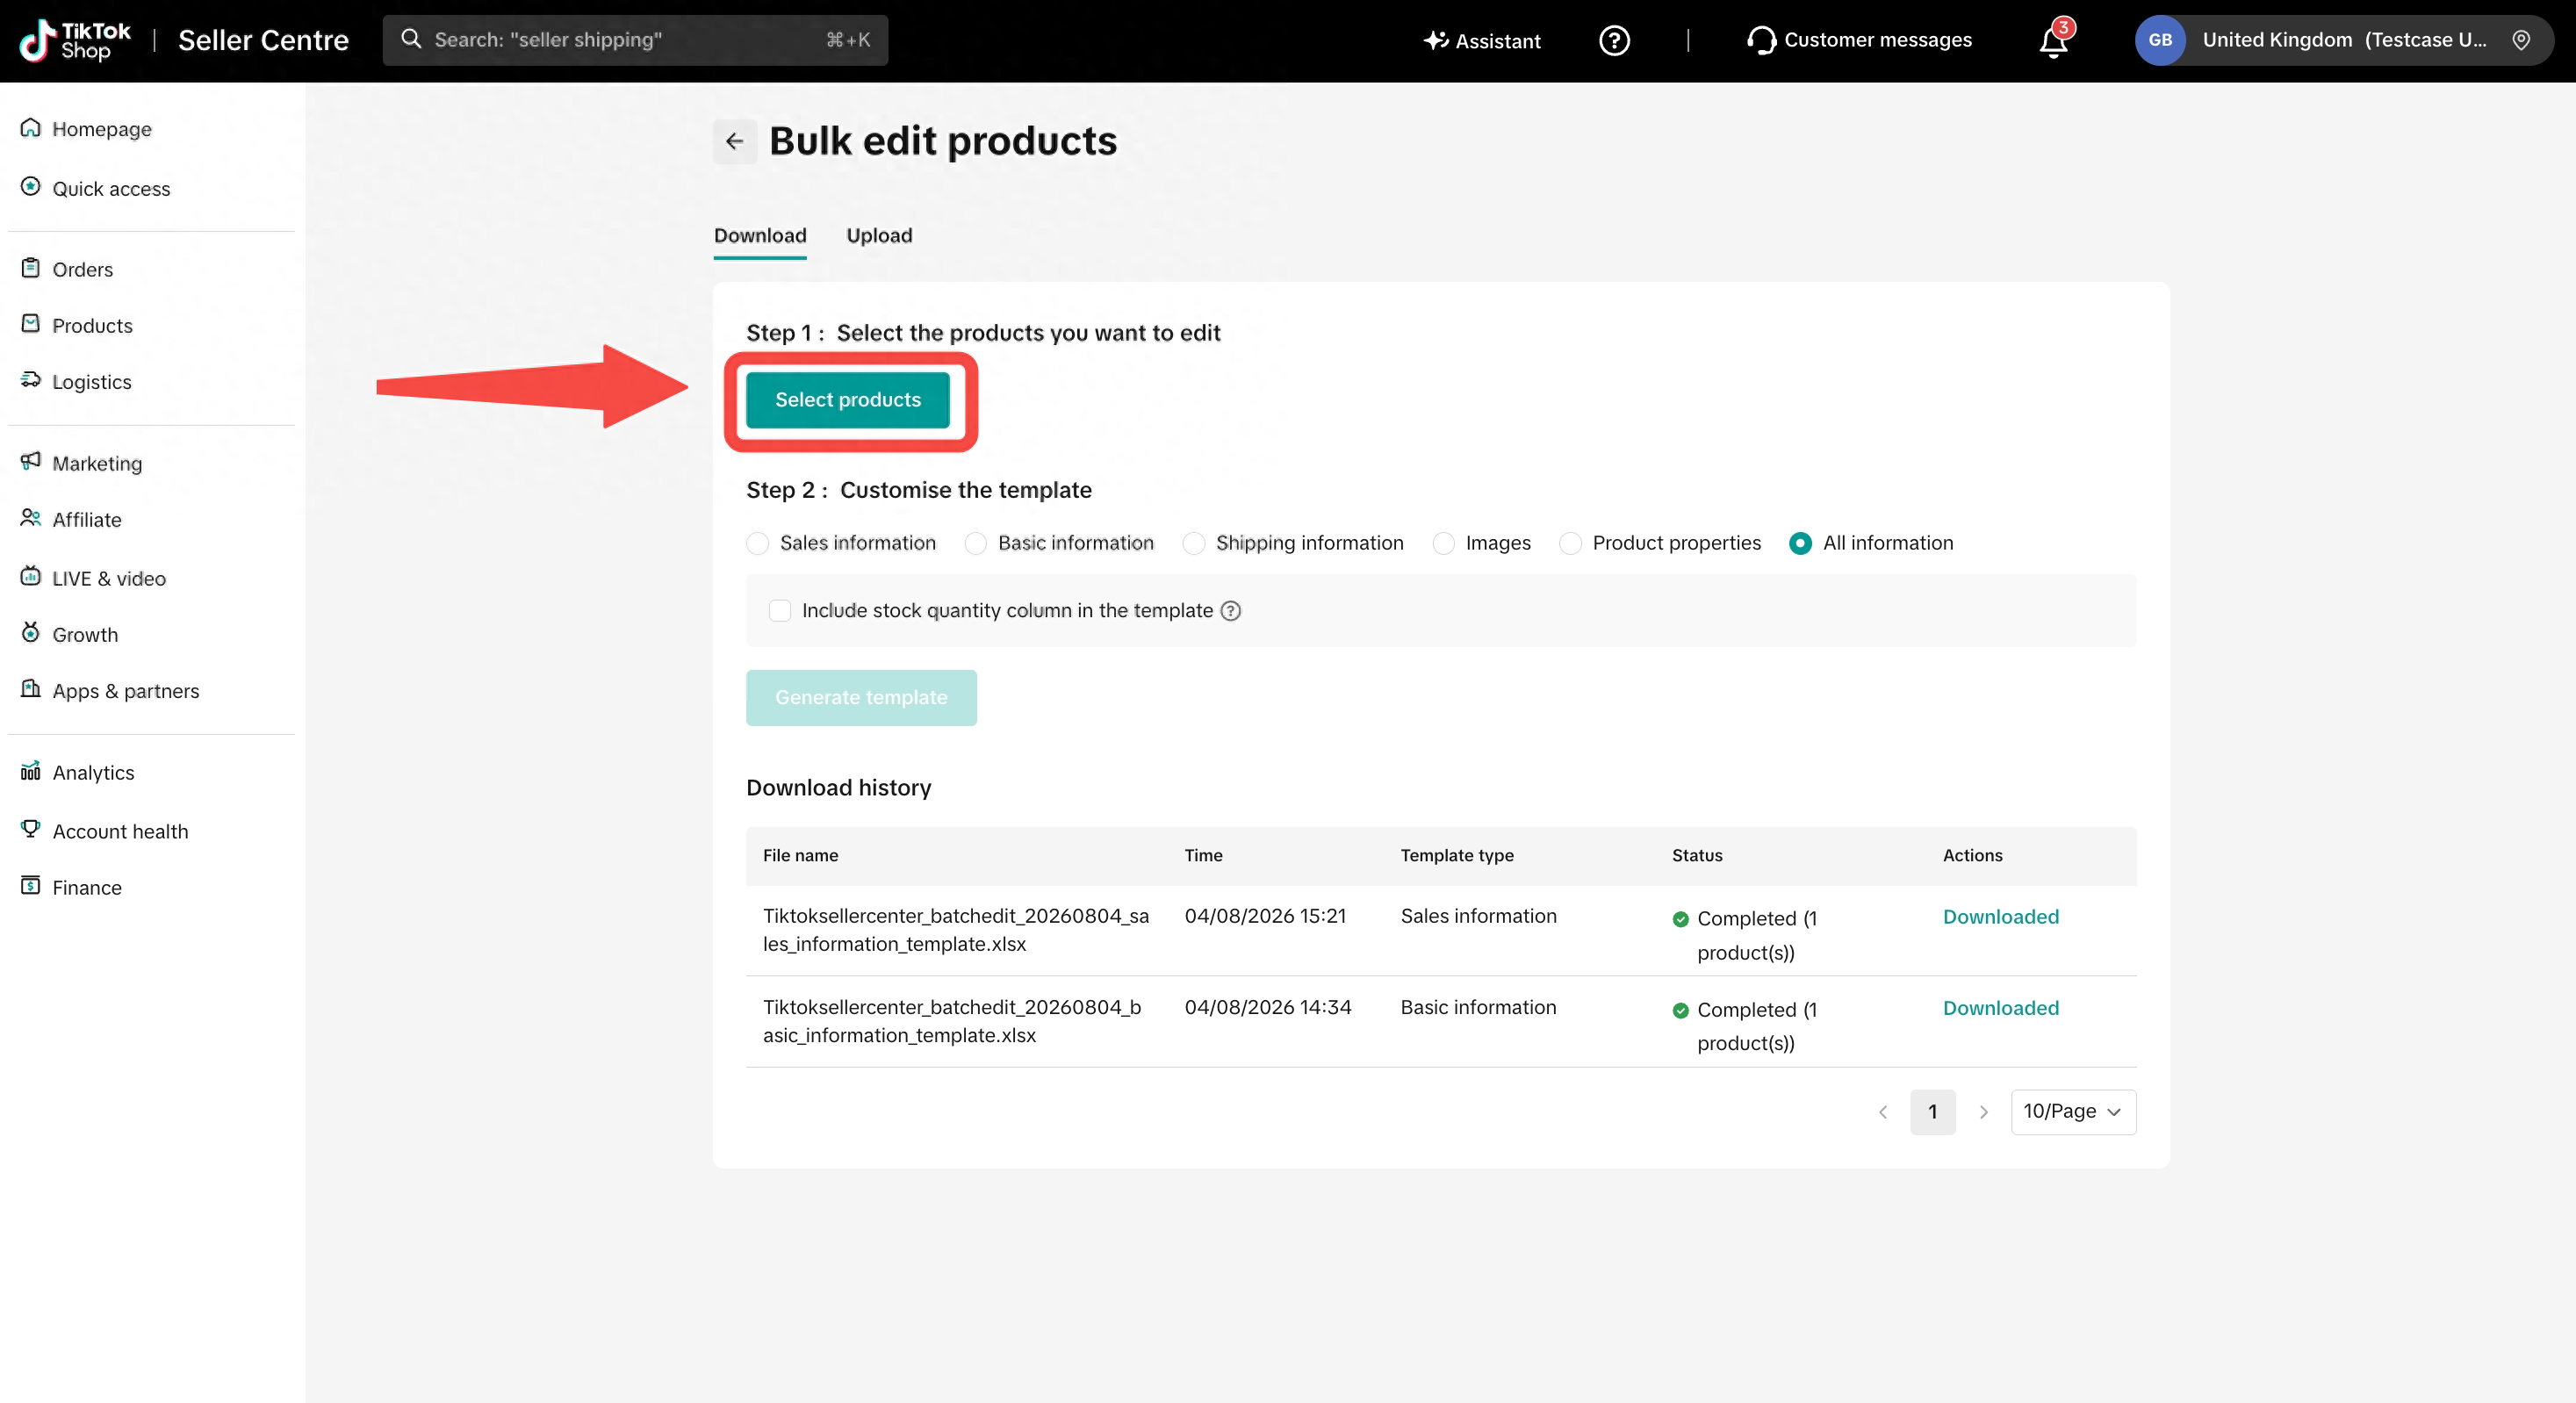The width and height of the screenshot is (2576, 1403).
Task: Open the 10/Page dropdown
Action: [x=2073, y=1112]
